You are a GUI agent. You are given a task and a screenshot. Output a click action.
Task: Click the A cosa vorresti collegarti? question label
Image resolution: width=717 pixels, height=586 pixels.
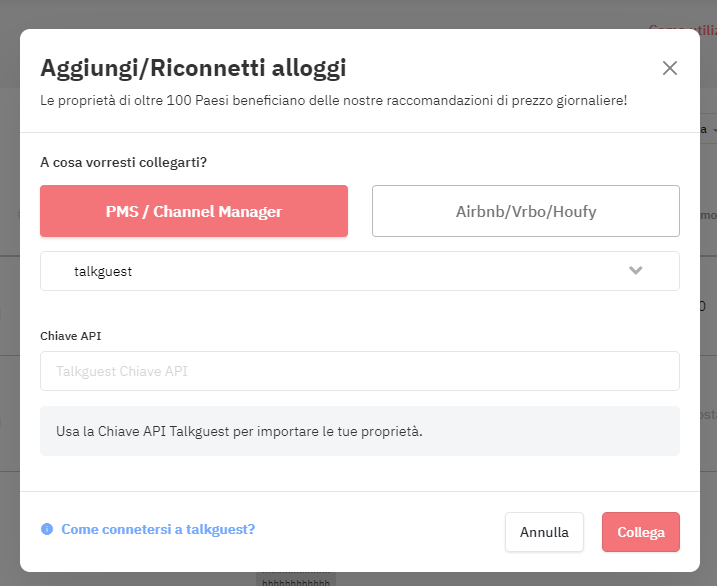[123, 162]
